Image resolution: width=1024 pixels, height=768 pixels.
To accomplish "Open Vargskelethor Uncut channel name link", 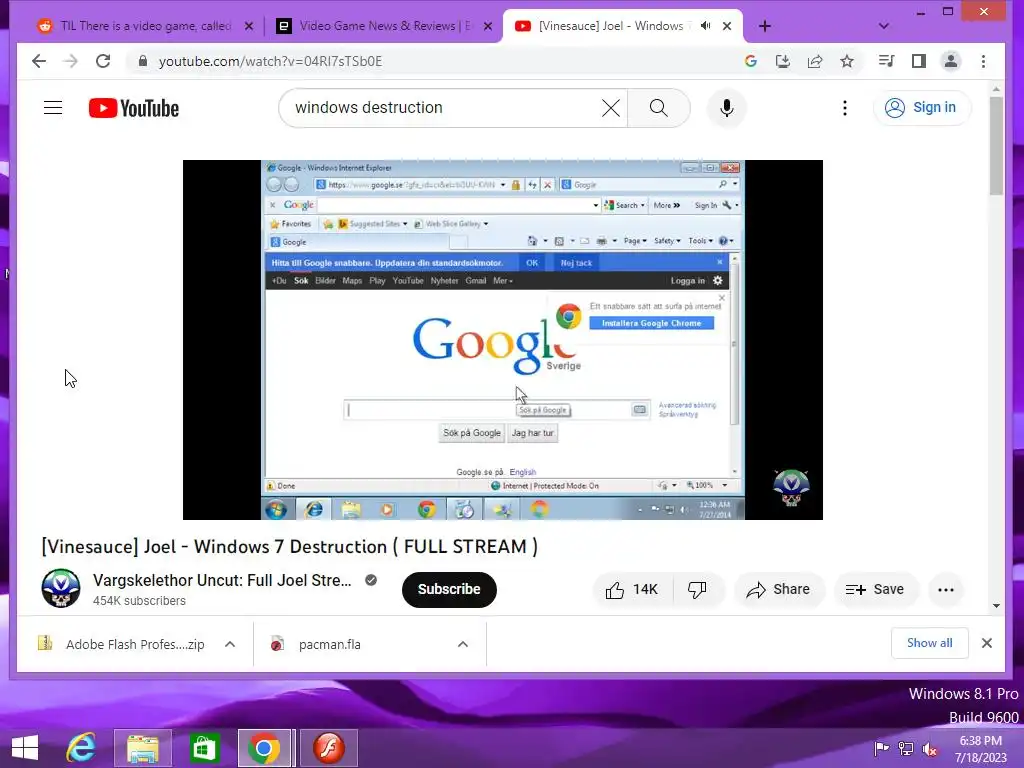I will [222, 581].
